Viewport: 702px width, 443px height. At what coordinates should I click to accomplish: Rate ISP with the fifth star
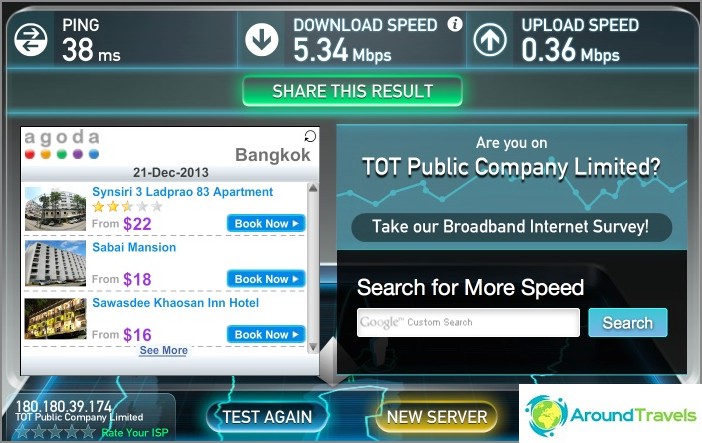point(88,432)
